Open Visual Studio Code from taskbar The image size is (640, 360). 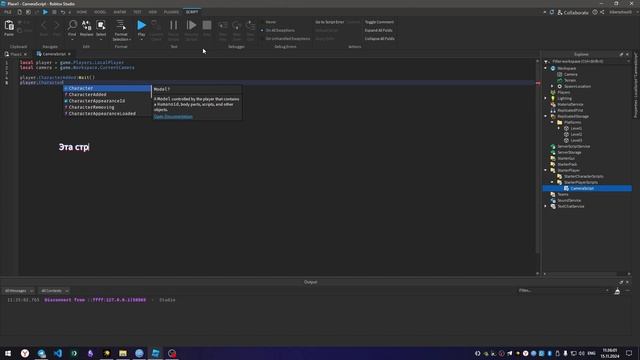[58, 353]
